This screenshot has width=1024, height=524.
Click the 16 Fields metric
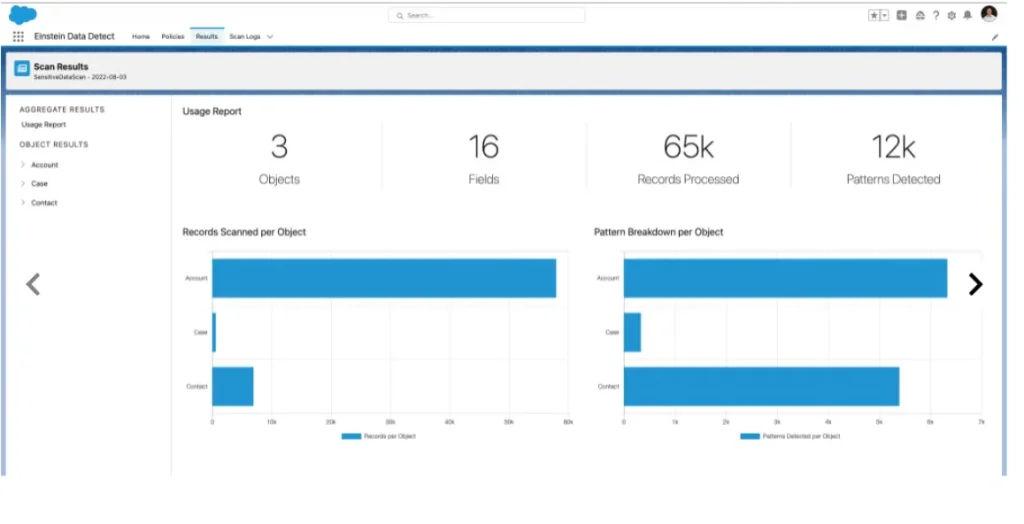coord(484,160)
